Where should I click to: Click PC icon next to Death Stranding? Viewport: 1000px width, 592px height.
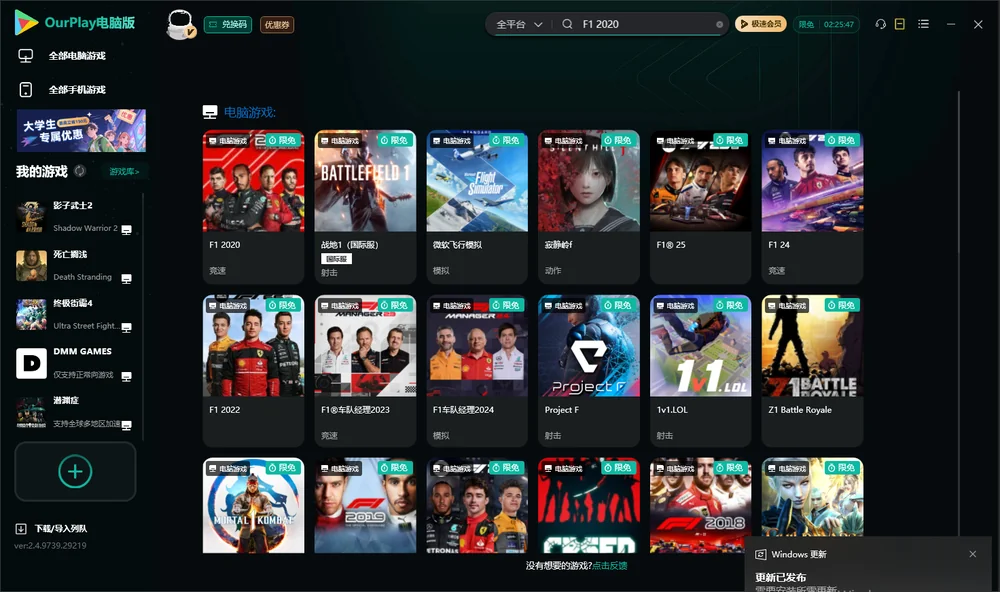[x=126, y=279]
